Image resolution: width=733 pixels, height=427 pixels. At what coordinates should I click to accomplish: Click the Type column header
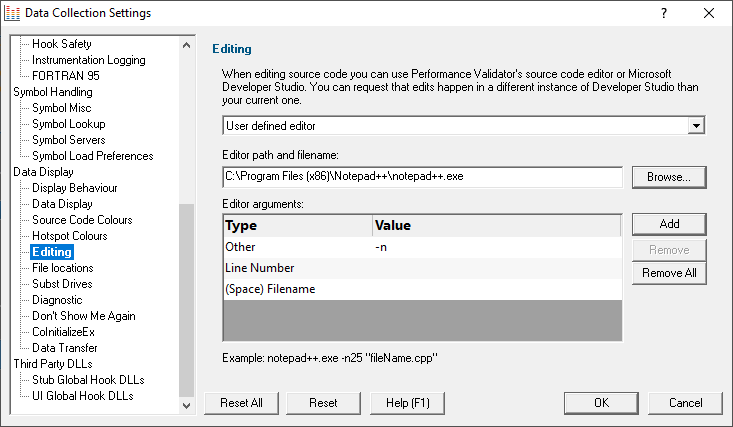298,225
